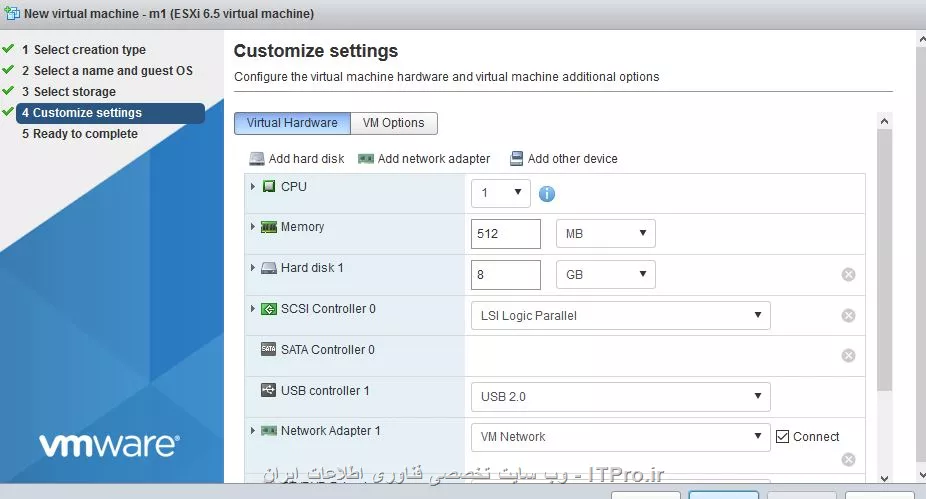
Task: Click the Network Adapter 1 label
Action: coord(331,431)
